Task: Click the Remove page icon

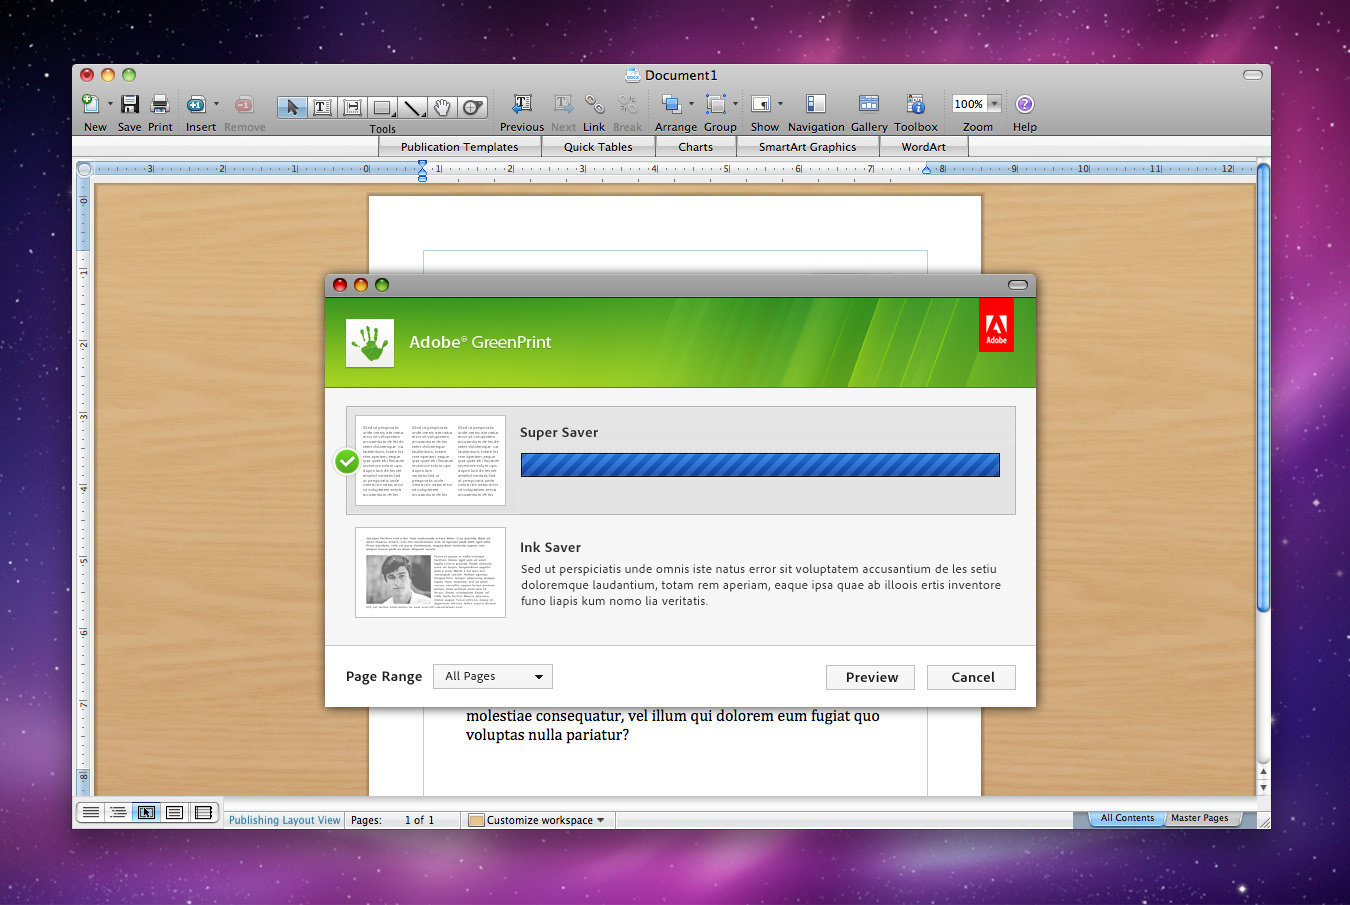Action: [244, 104]
